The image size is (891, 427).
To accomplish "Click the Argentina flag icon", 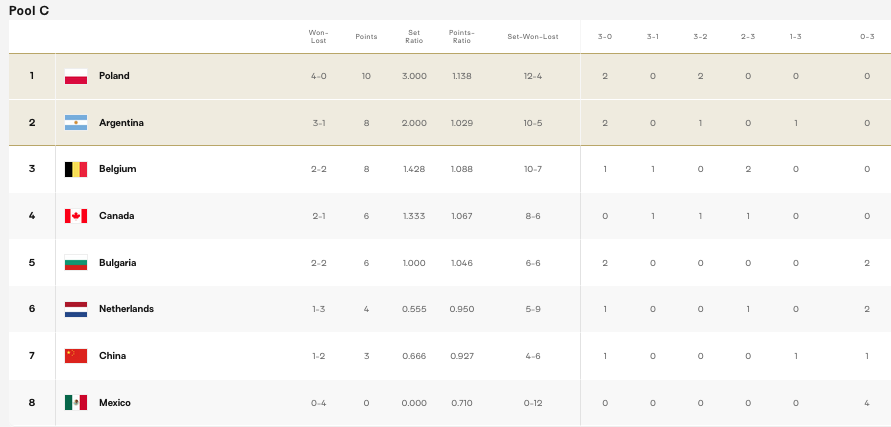I will tap(76, 123).
